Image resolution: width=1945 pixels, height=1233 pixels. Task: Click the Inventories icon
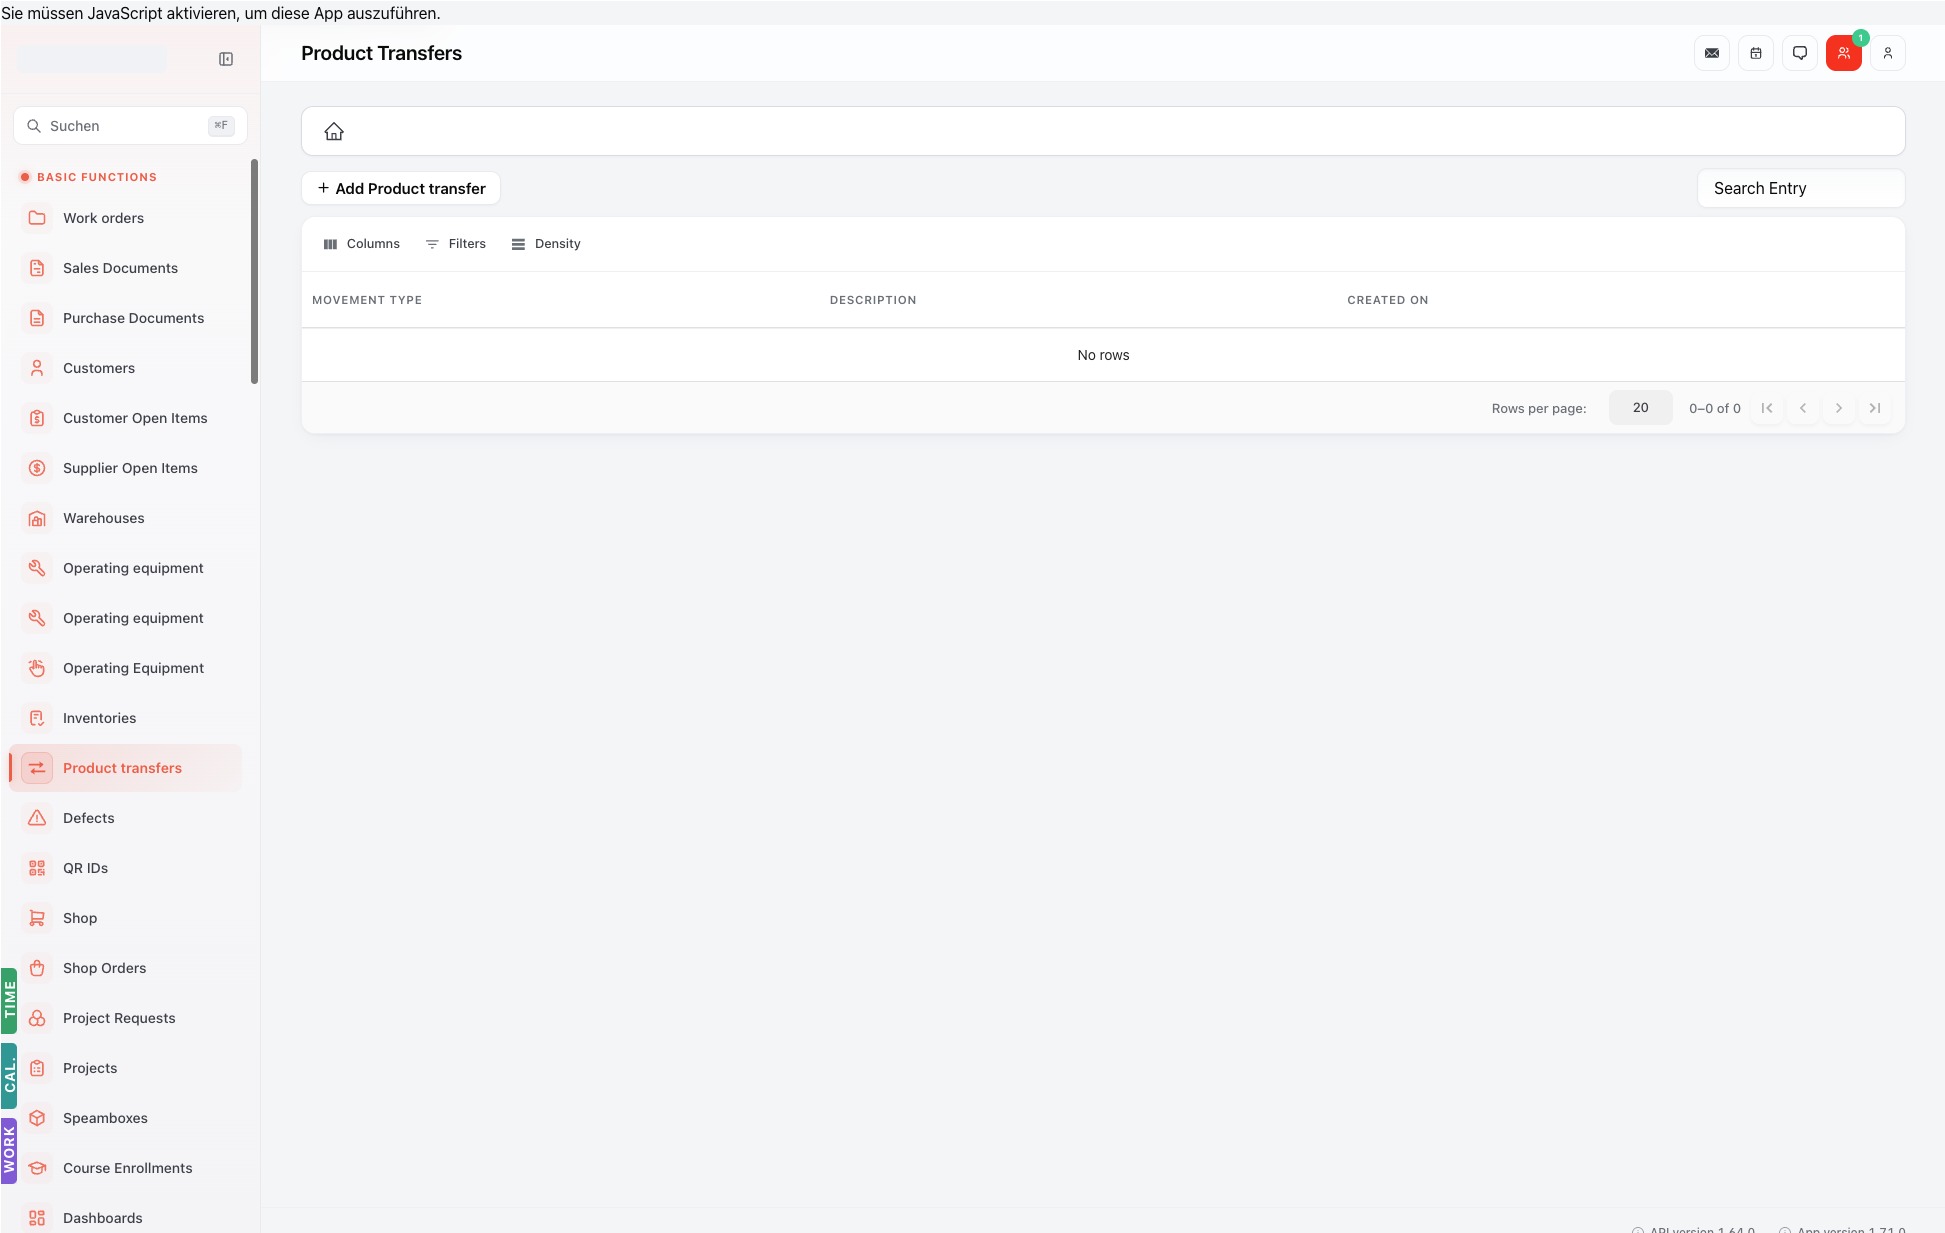(37, 718)
